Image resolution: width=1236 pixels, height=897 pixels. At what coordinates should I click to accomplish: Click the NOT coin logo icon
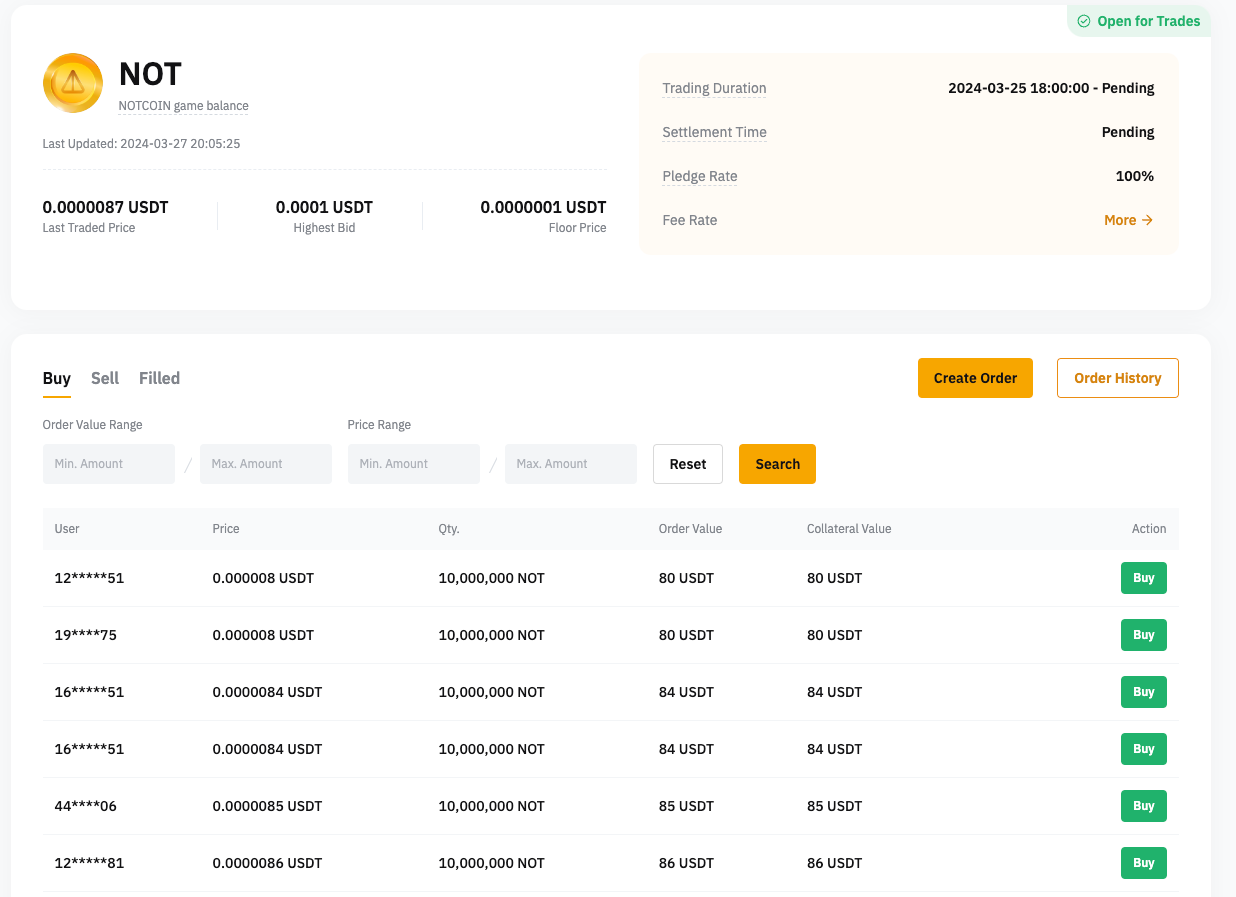pyautogui.click(x=71, y=83)
